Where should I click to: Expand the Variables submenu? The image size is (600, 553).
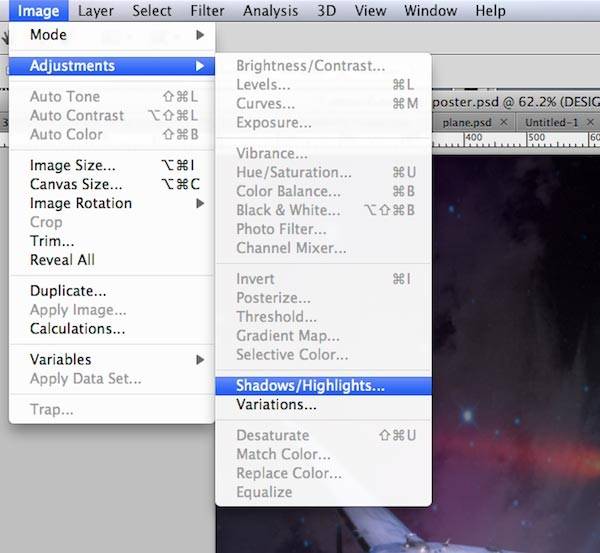(x=60, y=359)
